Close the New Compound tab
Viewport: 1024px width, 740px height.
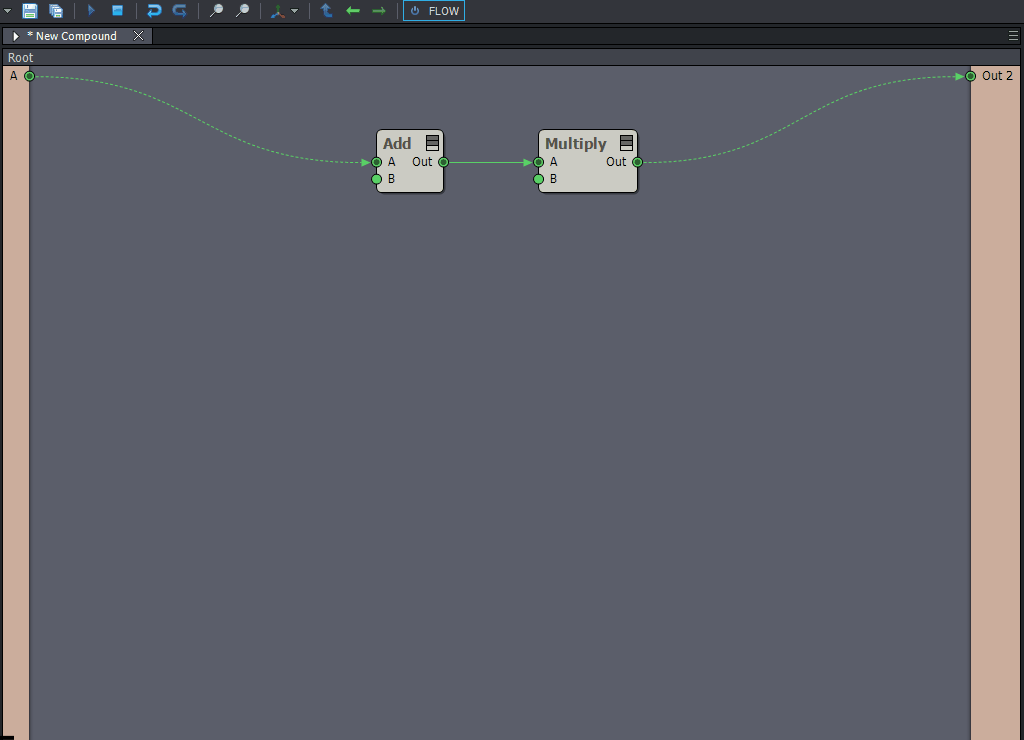point(138,36)
